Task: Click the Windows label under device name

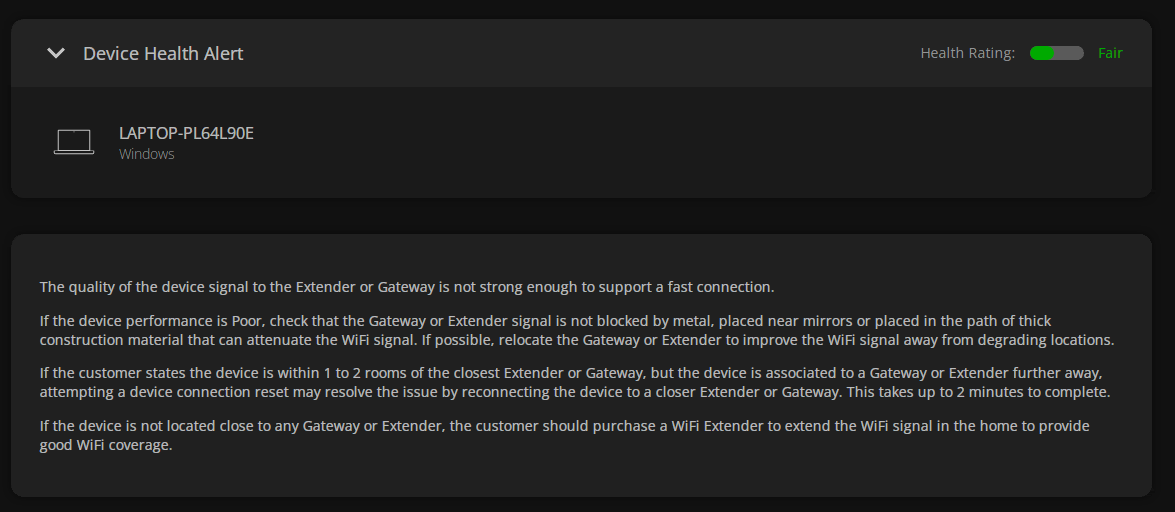Action: pos(147,154)
